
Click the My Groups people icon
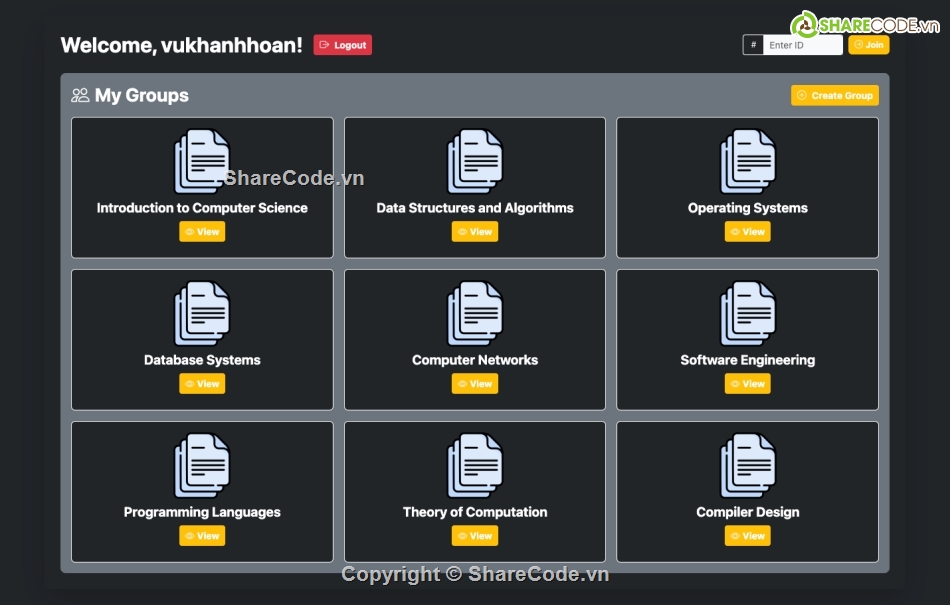(80, 96)
